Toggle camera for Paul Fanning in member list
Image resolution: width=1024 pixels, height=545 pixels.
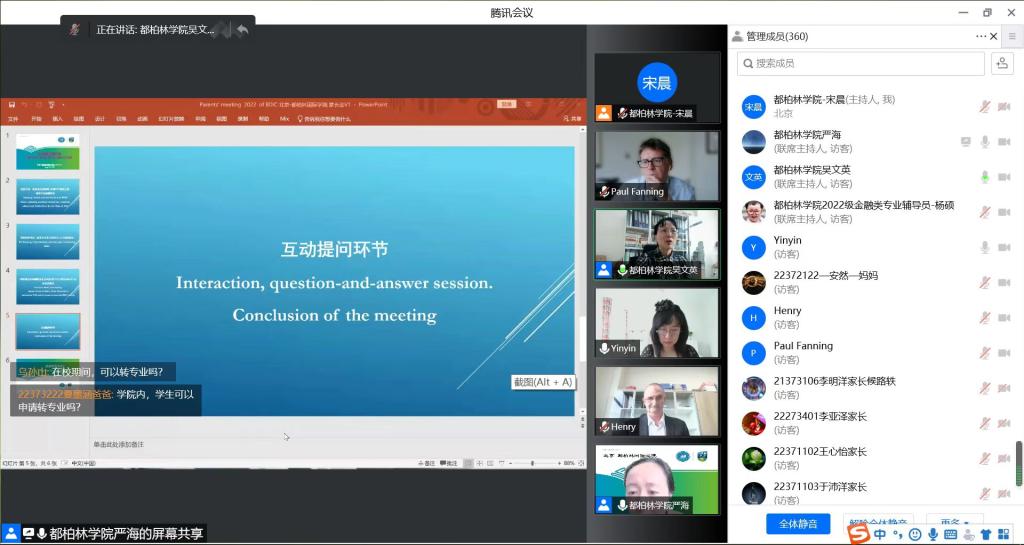[1003, 353]
